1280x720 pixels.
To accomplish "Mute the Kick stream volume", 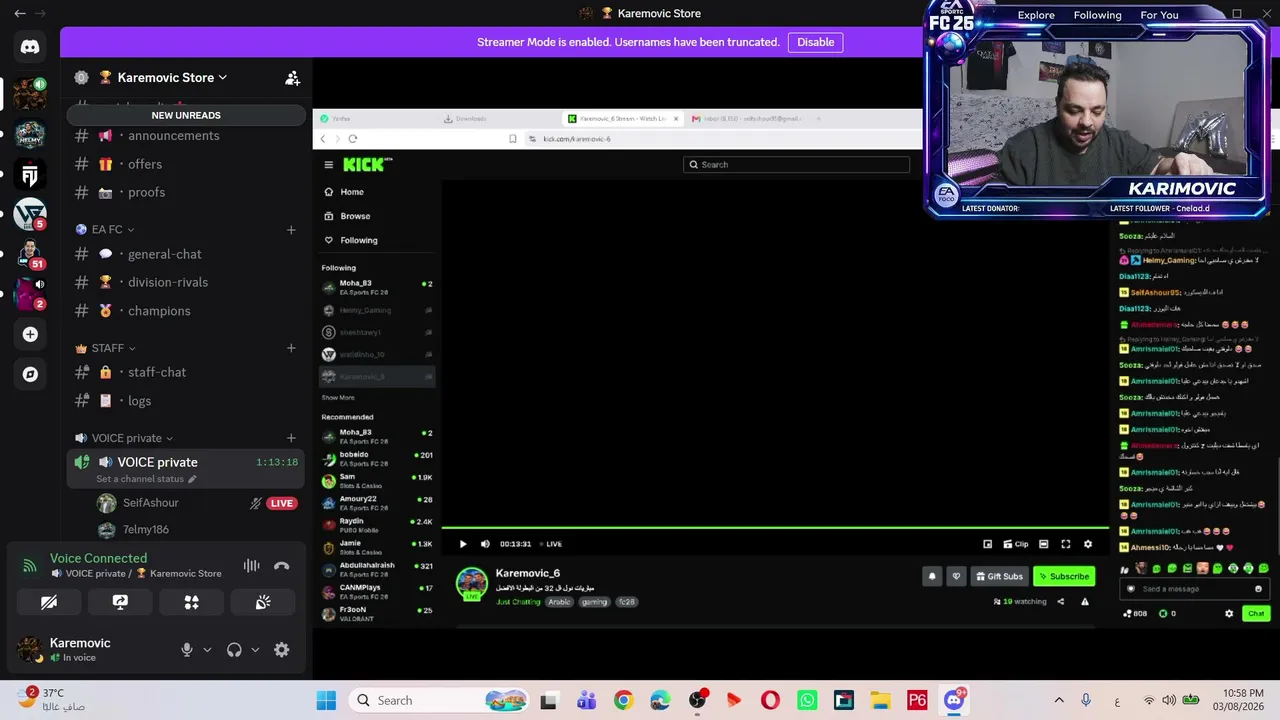I will click(485, 544).
